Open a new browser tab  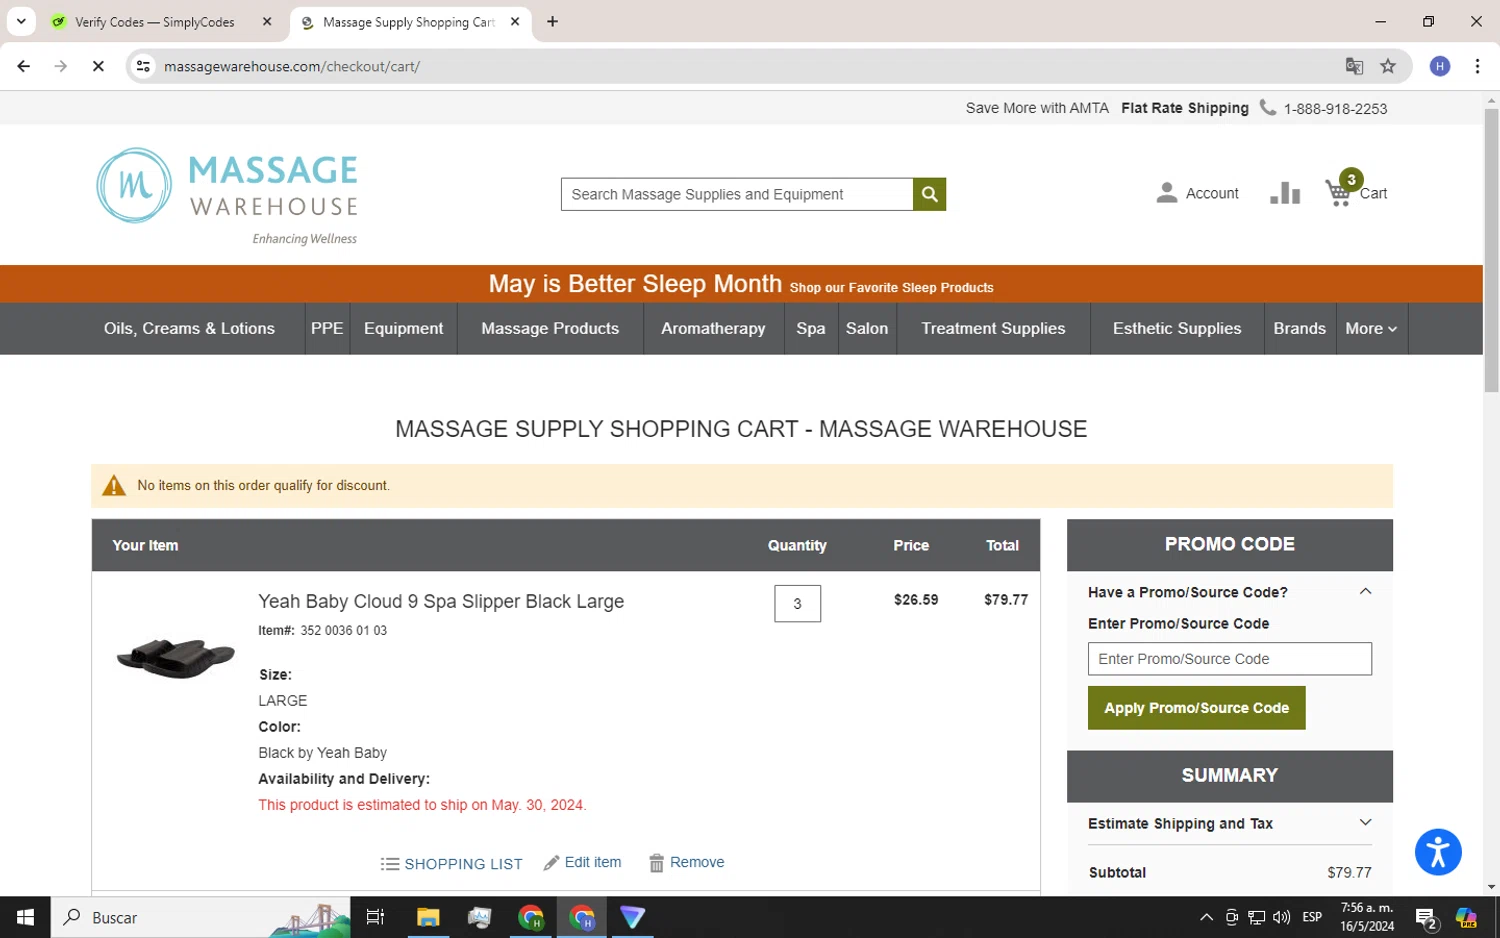coord(552,21)
